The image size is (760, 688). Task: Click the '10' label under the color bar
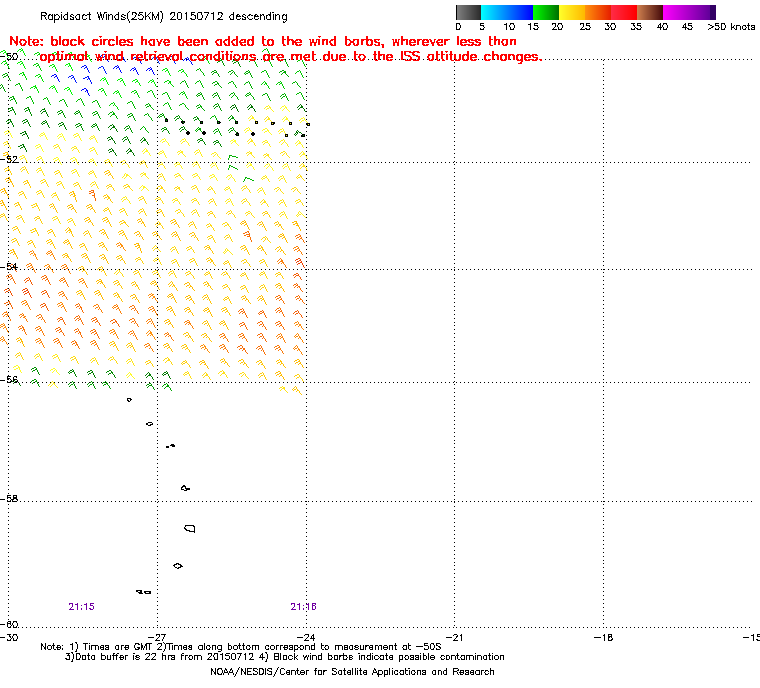pos(509,27)
